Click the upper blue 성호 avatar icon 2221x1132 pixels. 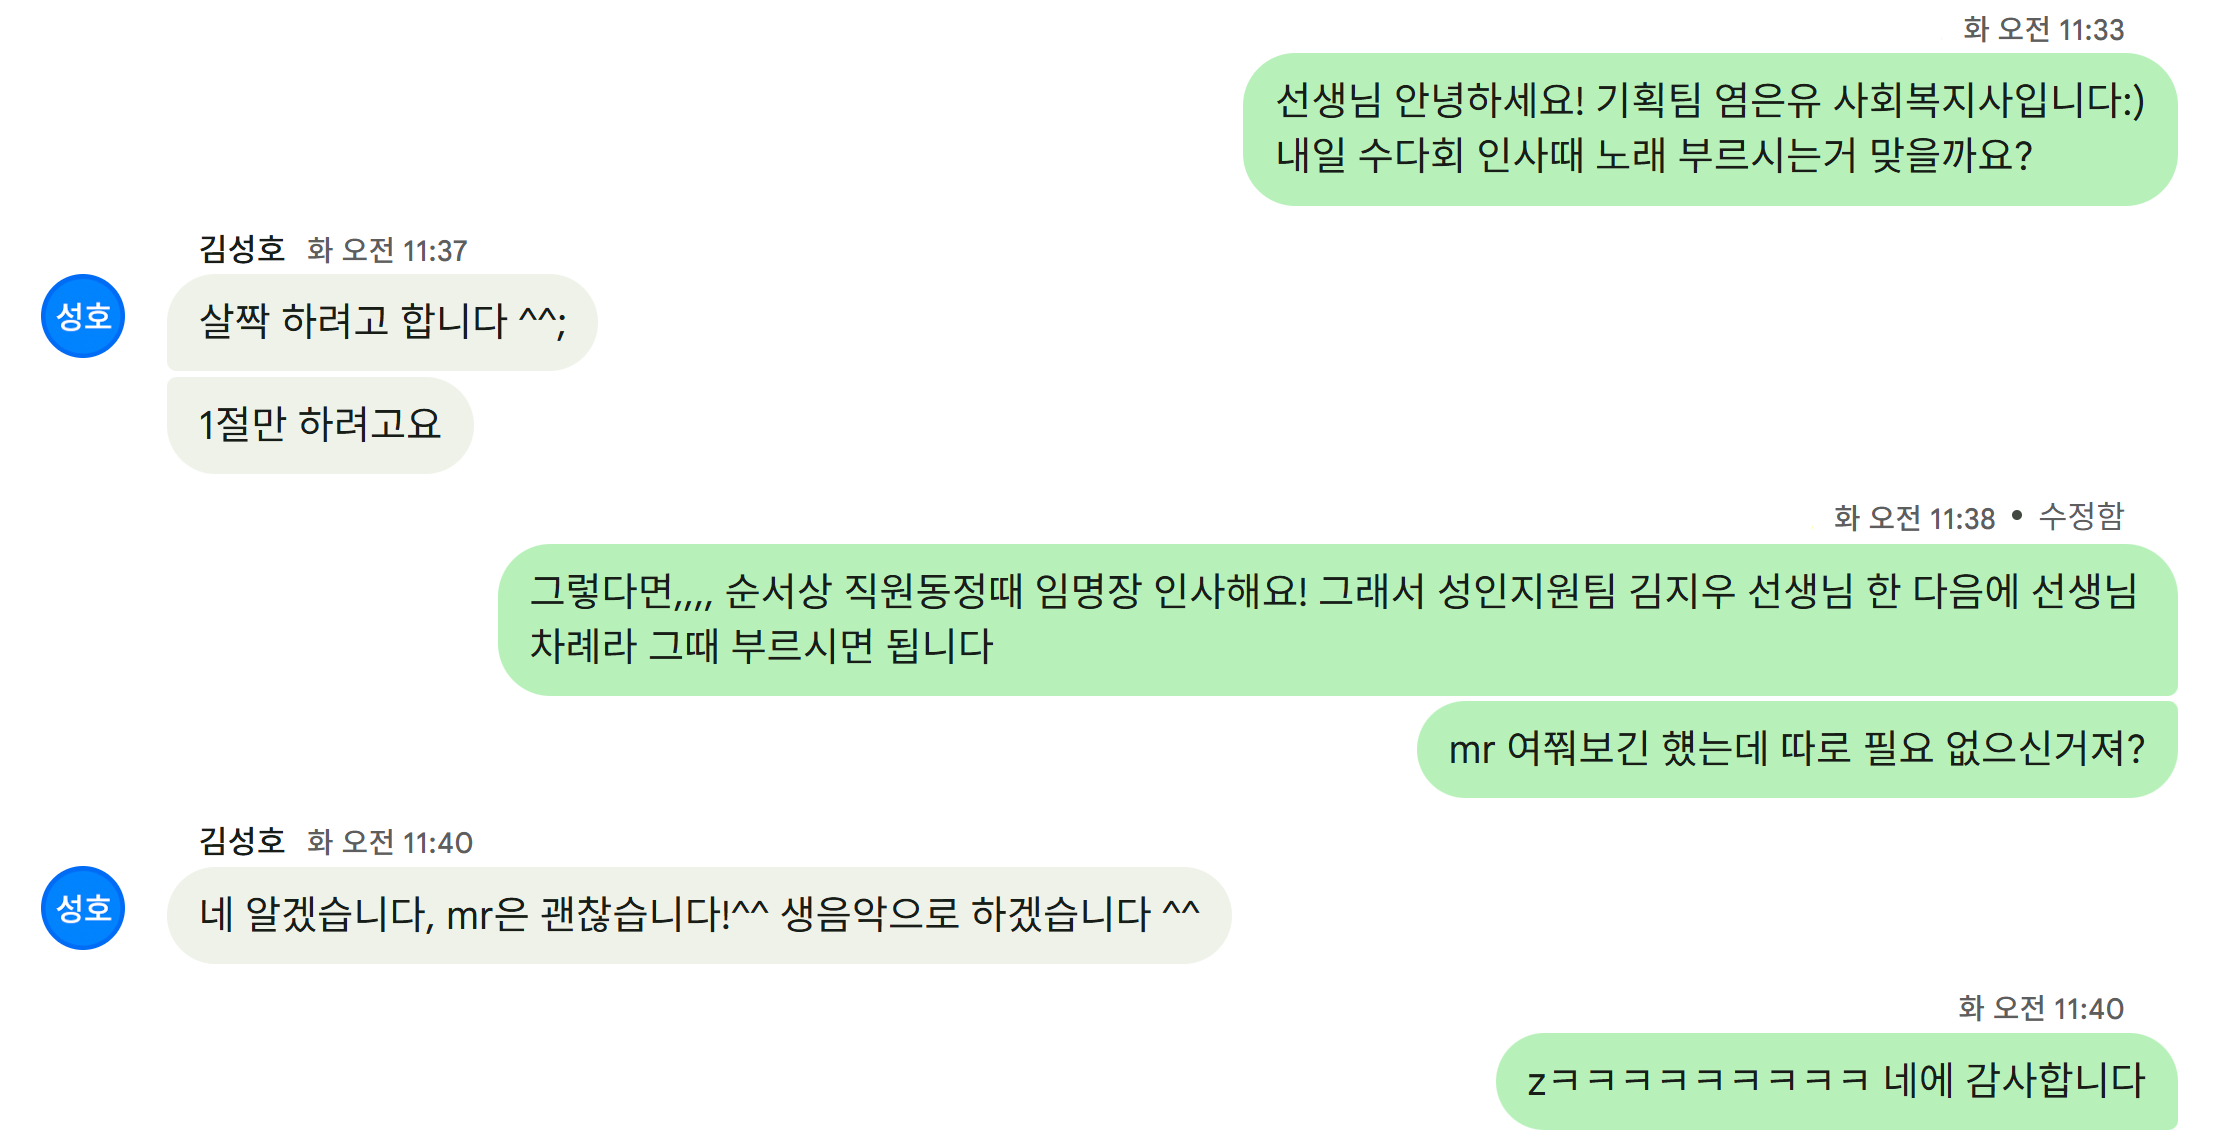[83, 316]
